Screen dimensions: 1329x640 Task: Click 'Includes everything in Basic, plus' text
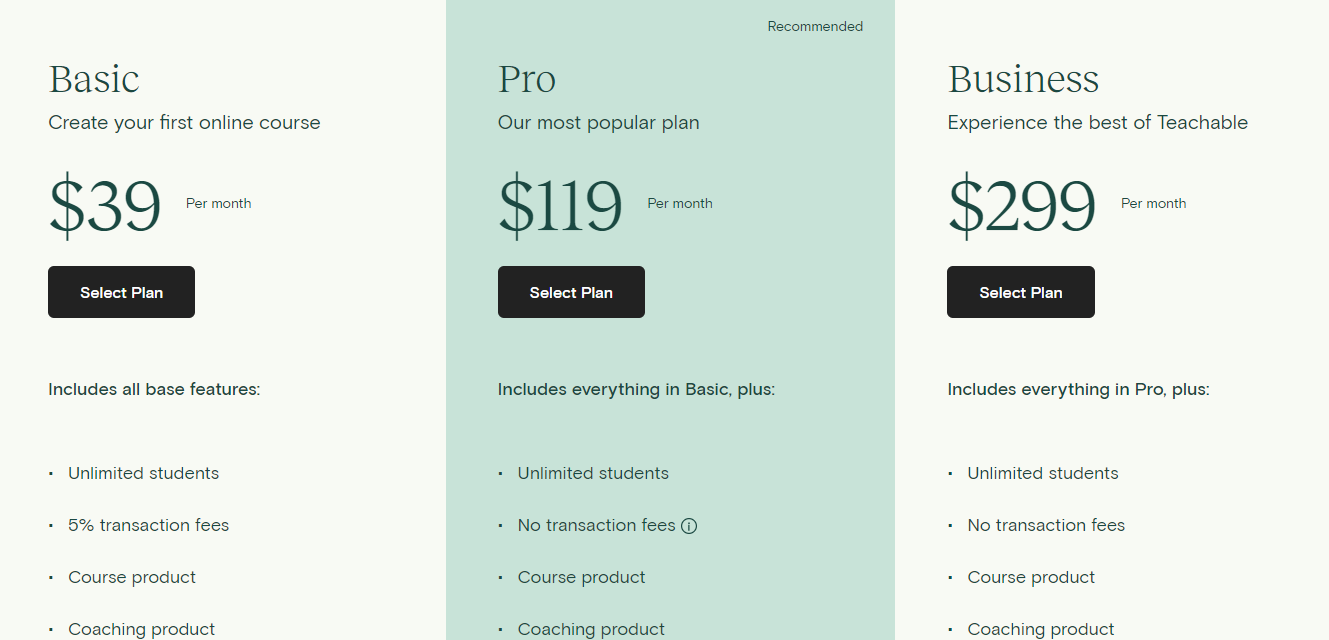(x=636, y=389)
